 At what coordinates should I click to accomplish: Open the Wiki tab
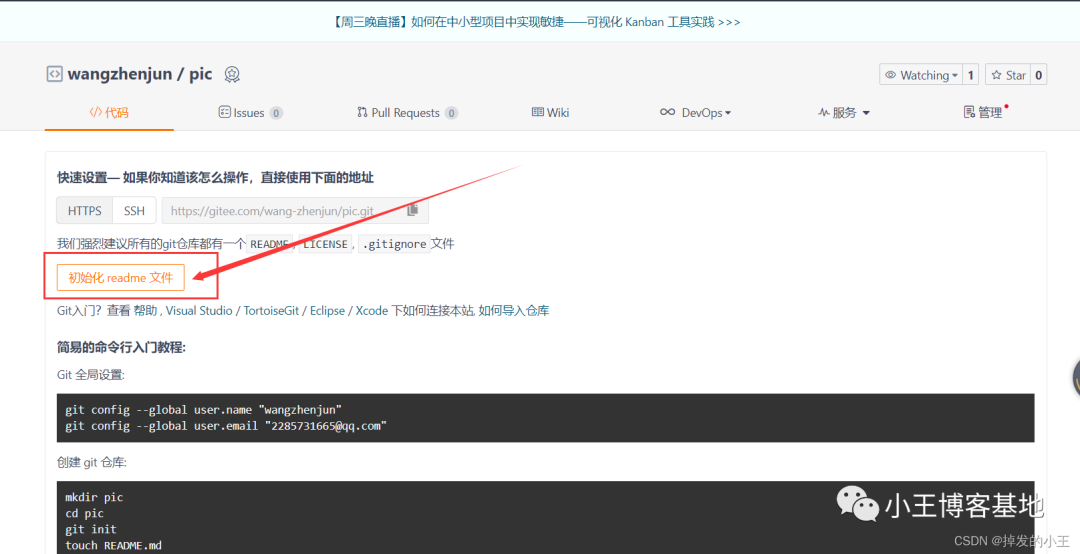(x=550, y=112)
